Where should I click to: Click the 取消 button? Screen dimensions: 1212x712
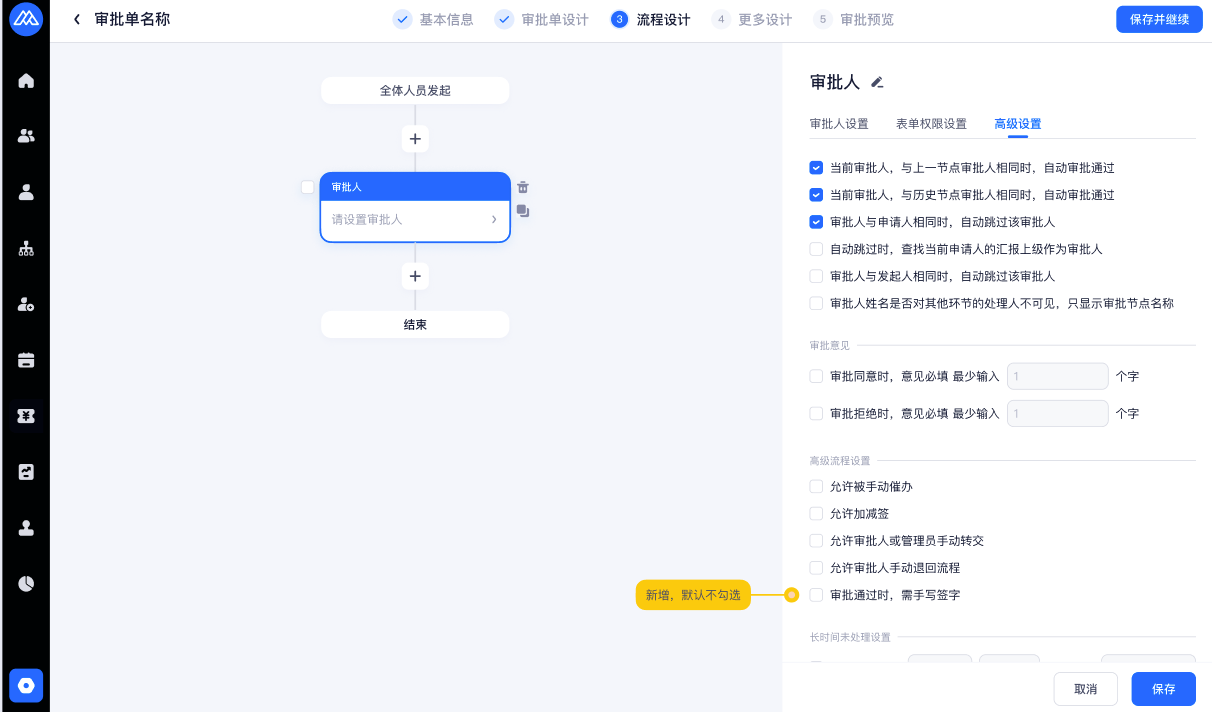(x=1085, y=689)
